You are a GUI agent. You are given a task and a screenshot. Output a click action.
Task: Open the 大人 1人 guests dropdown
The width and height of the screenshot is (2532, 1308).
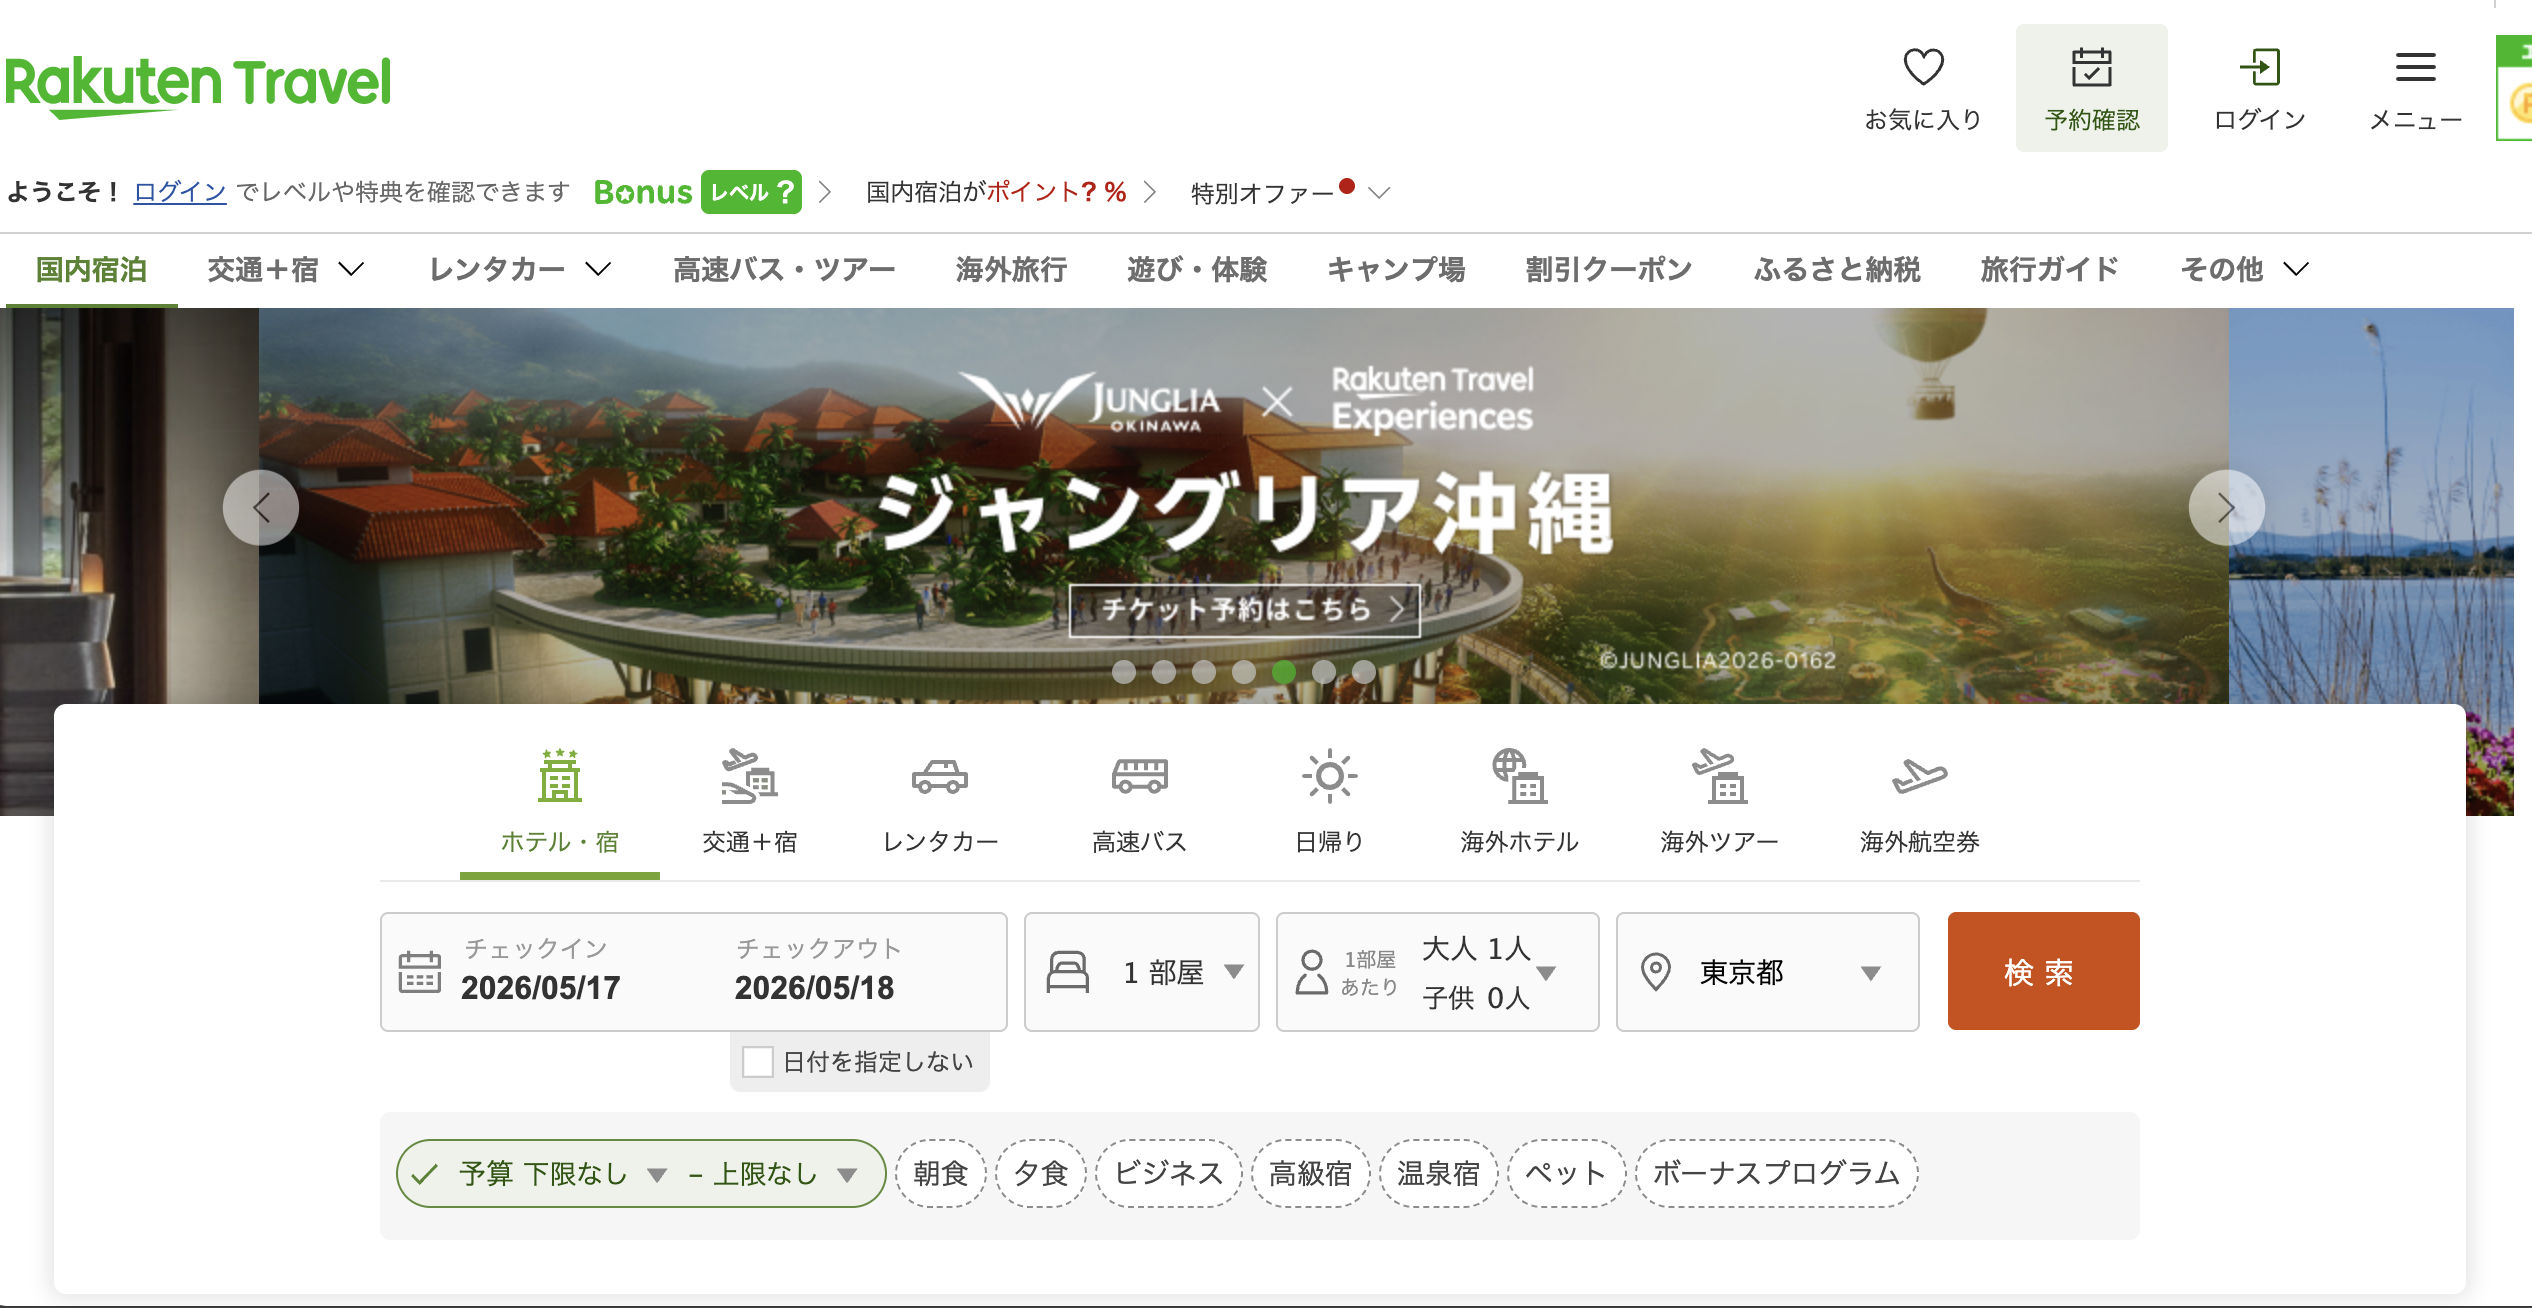[x=1438, y=971]
